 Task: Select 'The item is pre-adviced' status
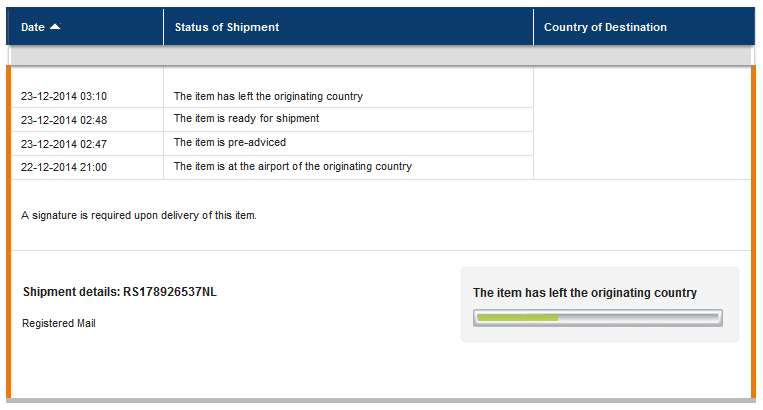tap(232, 143)
